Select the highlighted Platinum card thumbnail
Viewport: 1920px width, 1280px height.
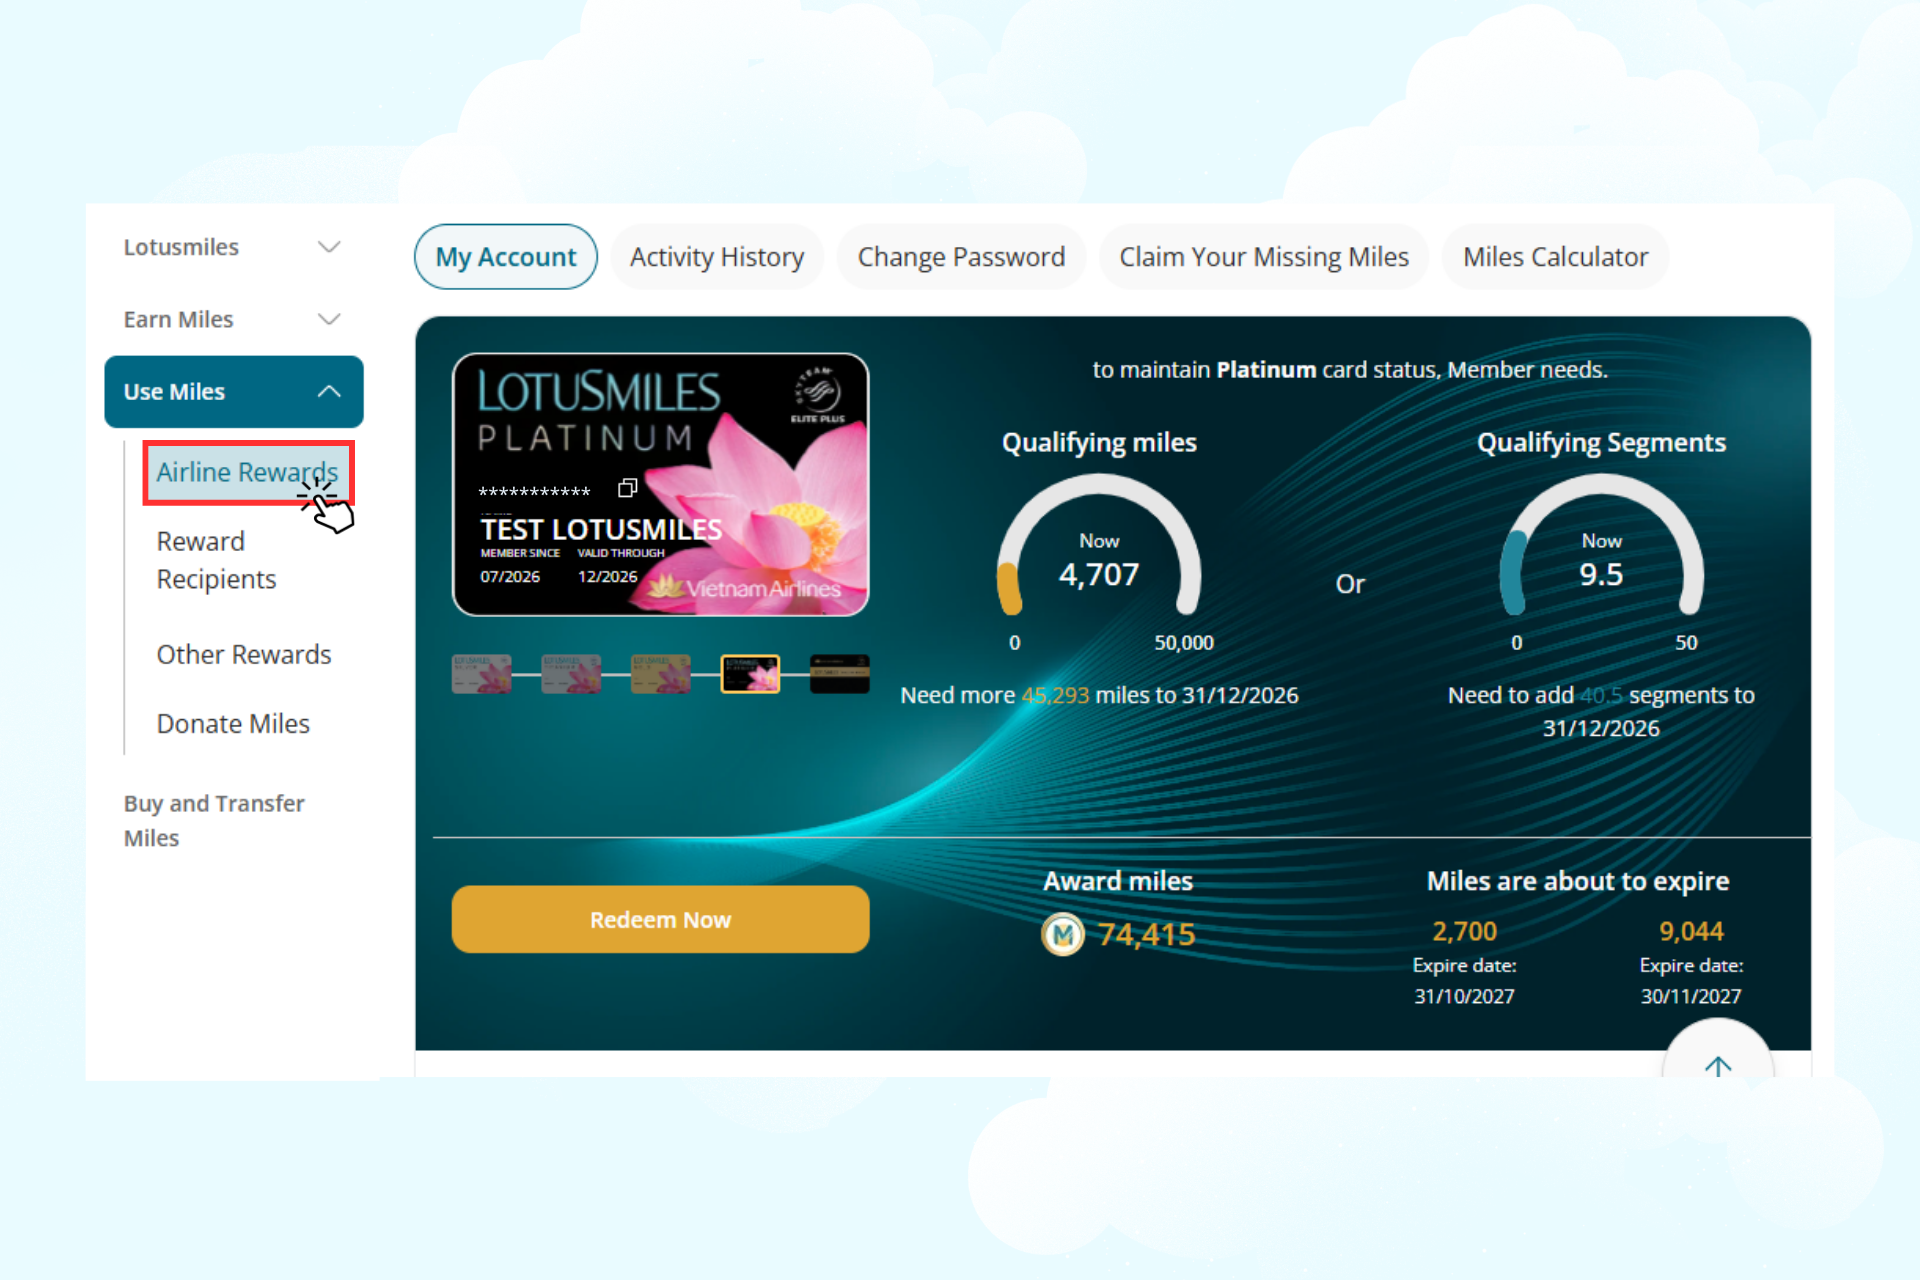[x=750, y=674]
